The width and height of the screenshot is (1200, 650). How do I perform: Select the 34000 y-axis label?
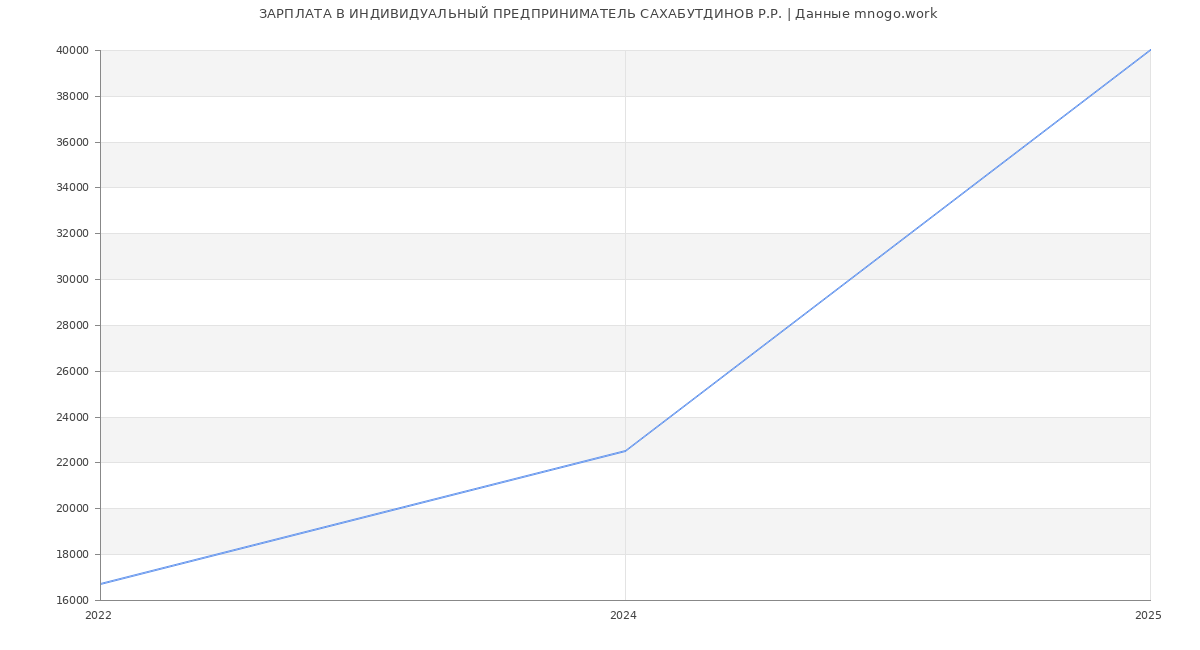click(74, 188)
